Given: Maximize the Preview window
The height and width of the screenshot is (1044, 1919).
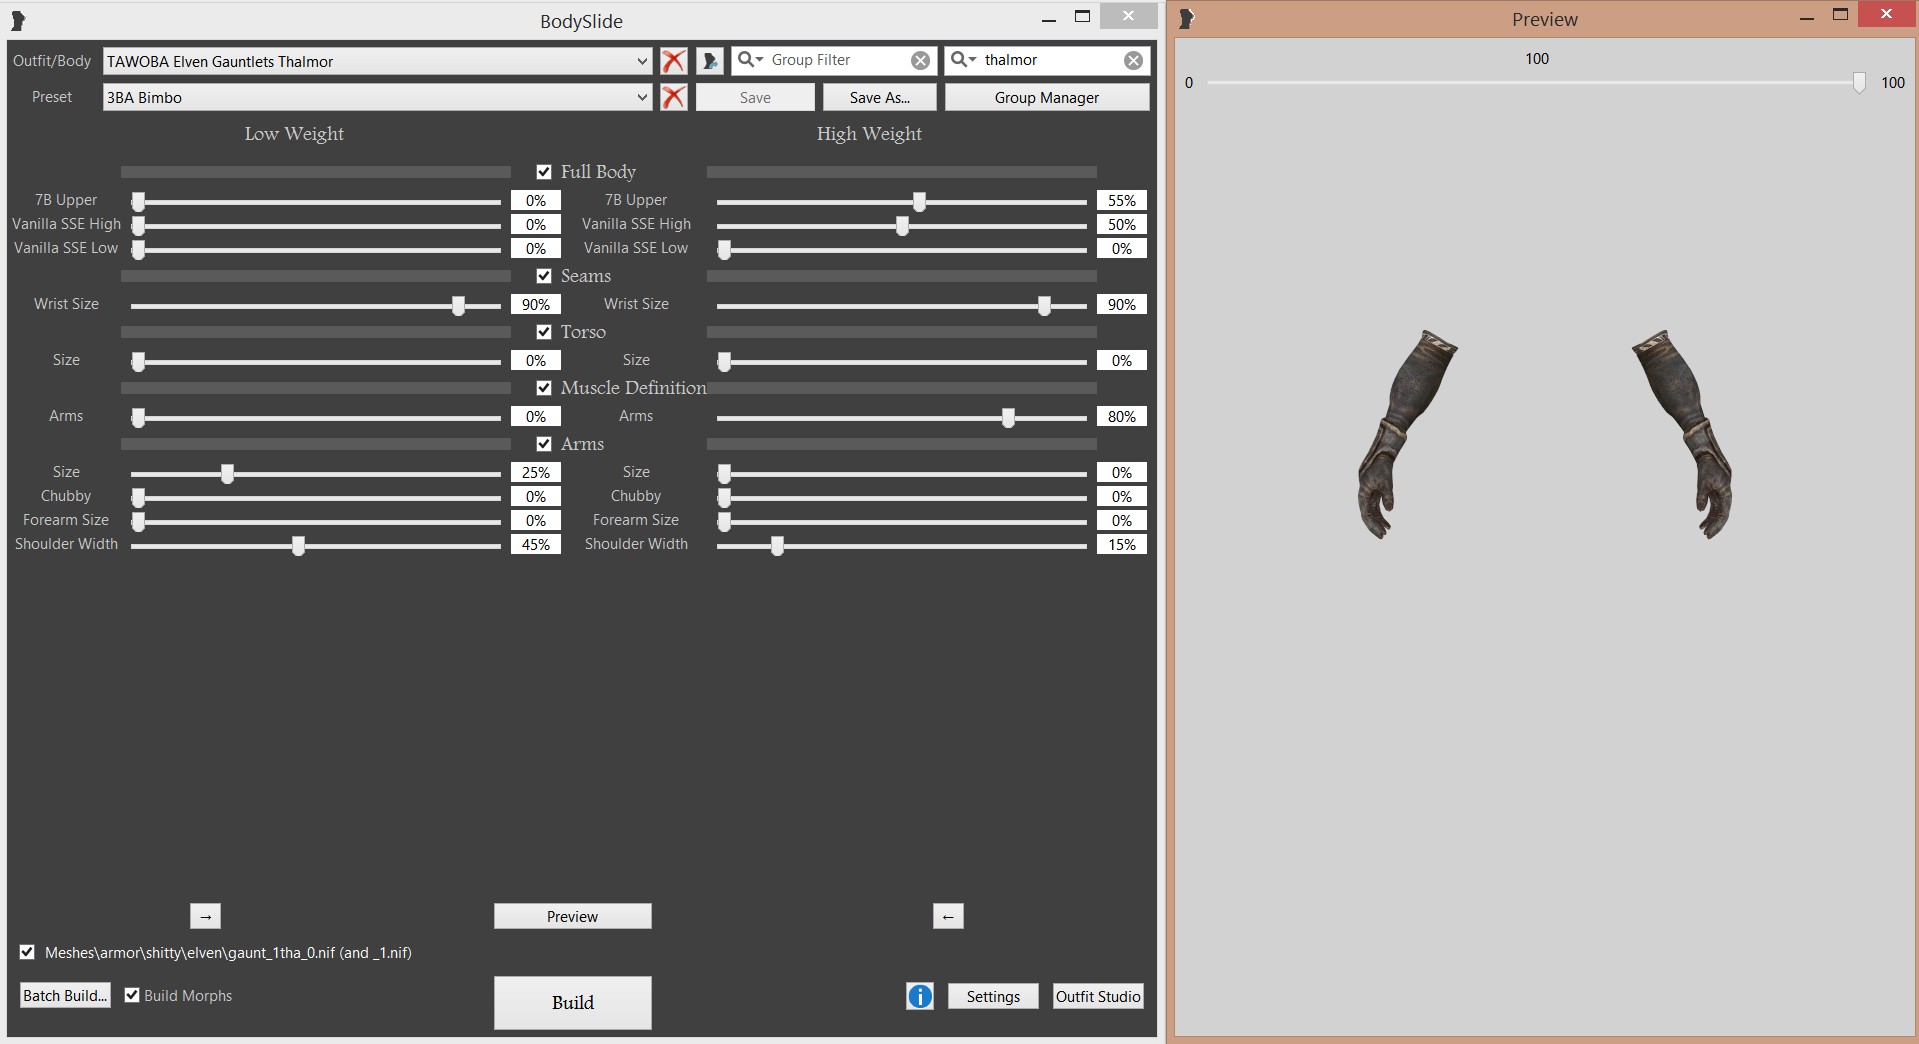Looking at the screenshot, I should (1840, 15).
